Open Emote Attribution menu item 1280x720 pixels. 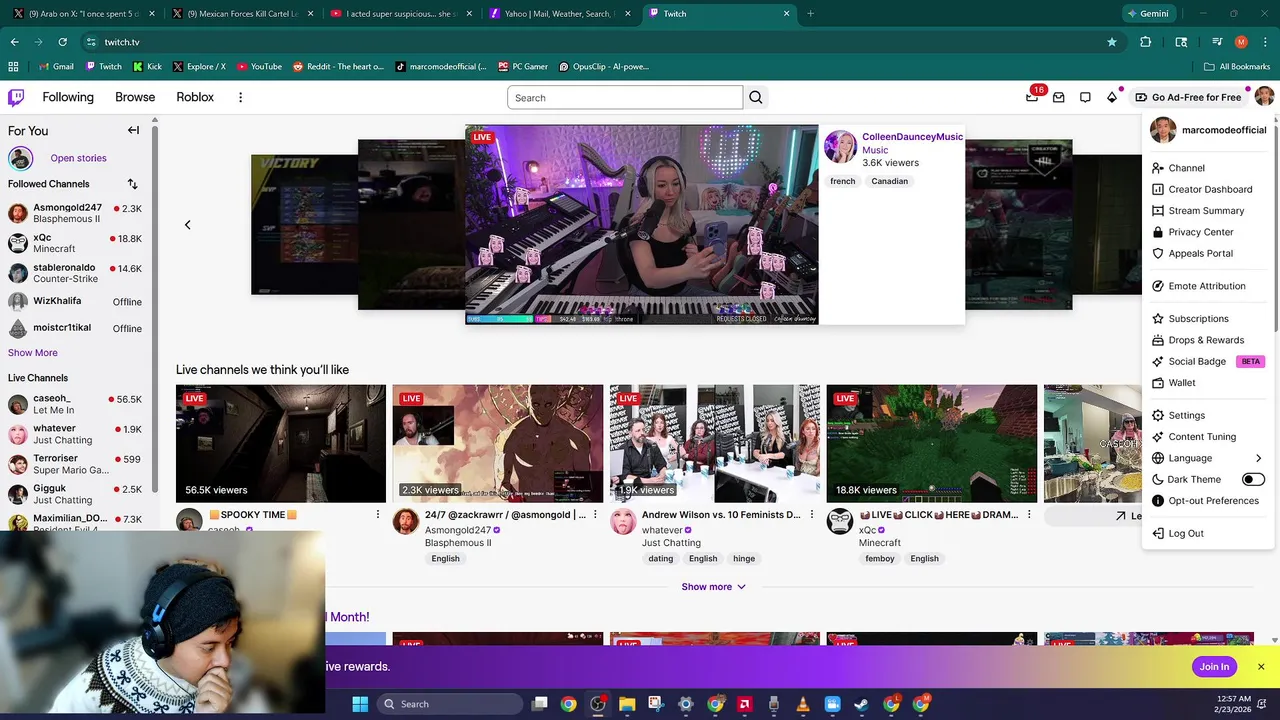pos(1209,286)
